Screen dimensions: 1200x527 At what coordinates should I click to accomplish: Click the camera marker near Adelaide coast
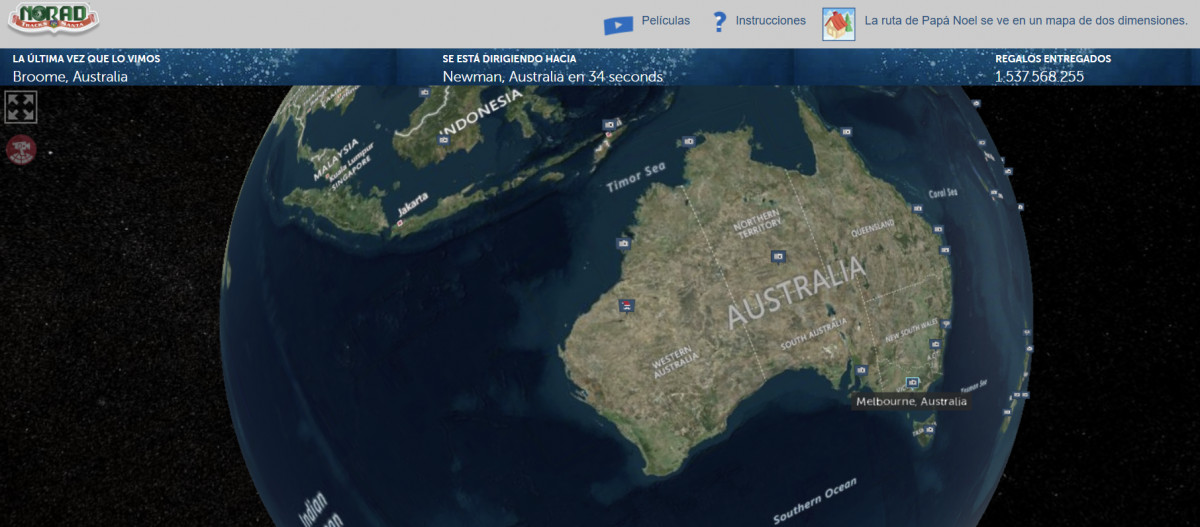[860, 369]
